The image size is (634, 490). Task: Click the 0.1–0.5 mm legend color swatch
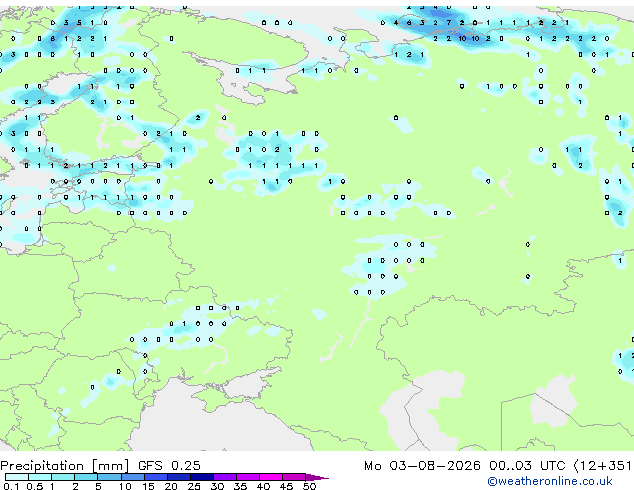pos(17,477)
